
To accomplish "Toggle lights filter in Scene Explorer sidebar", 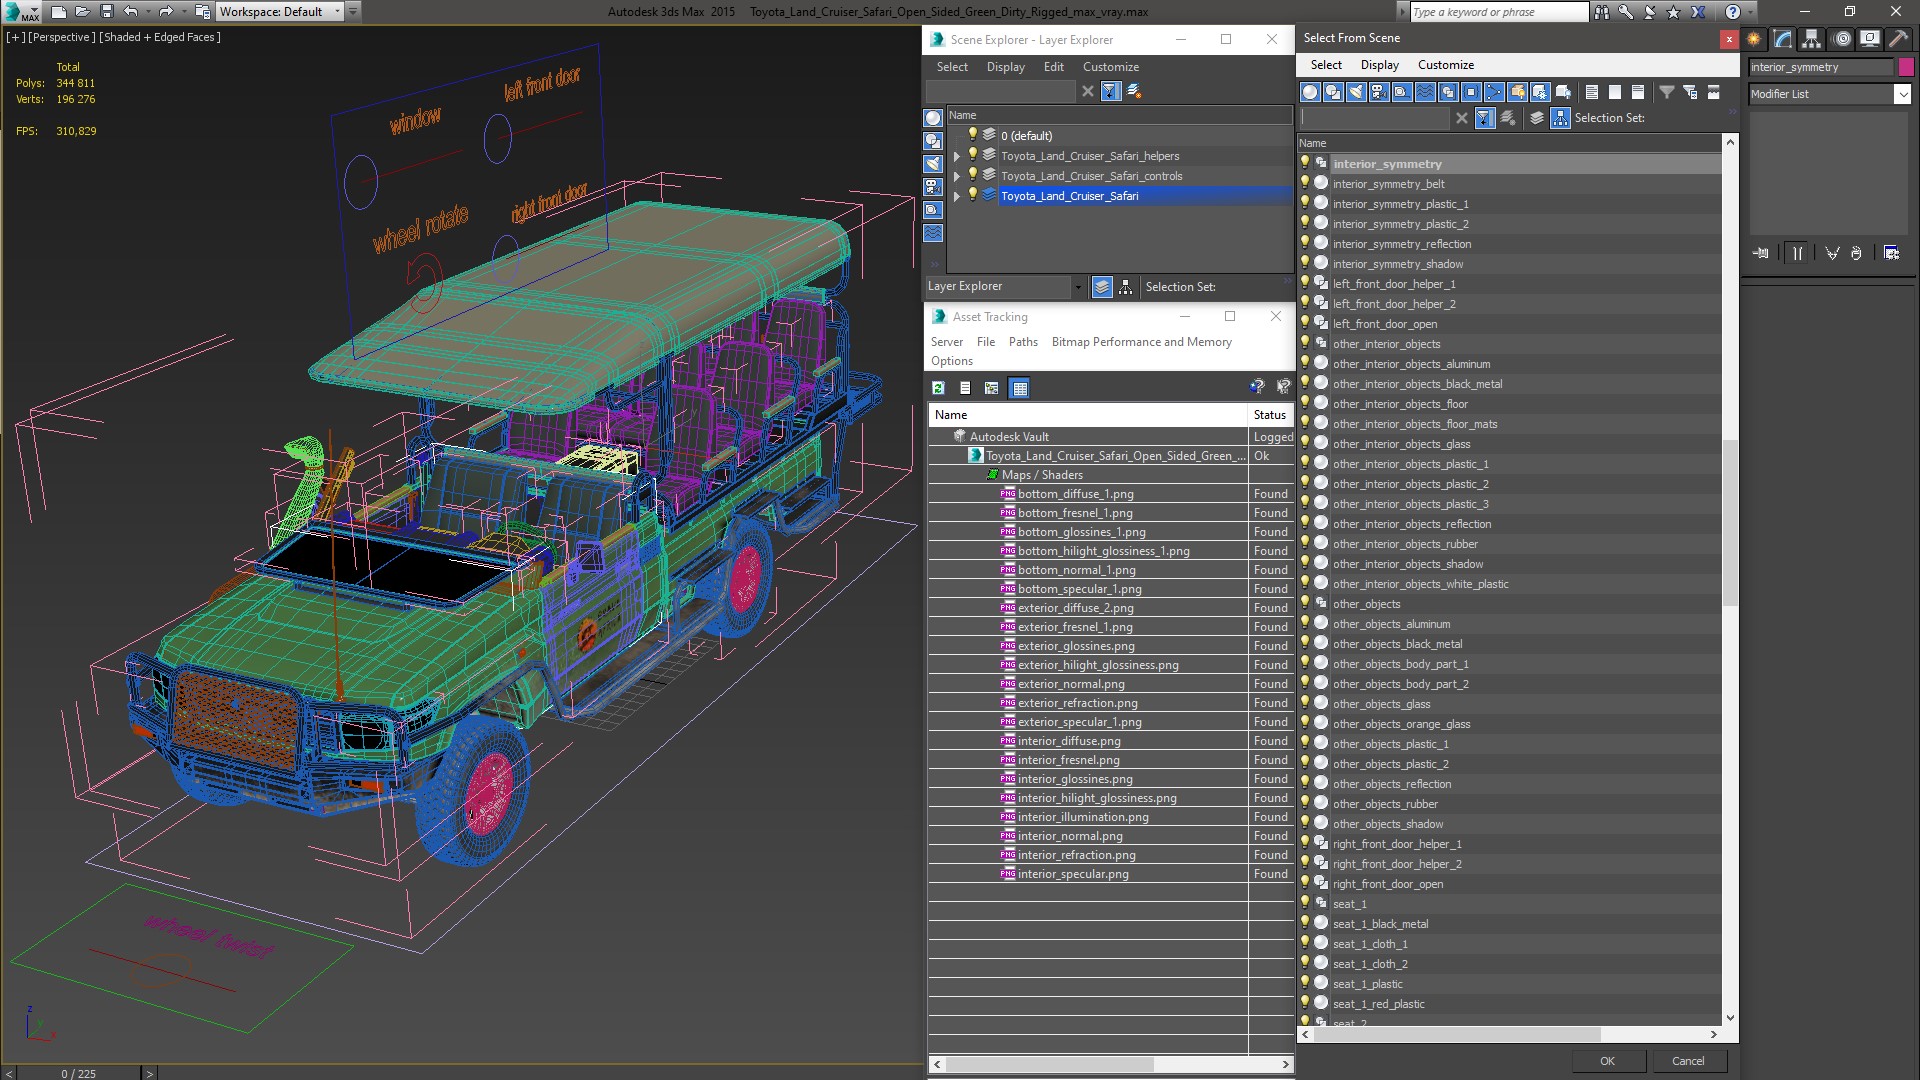I will click(x=933, y=164).
